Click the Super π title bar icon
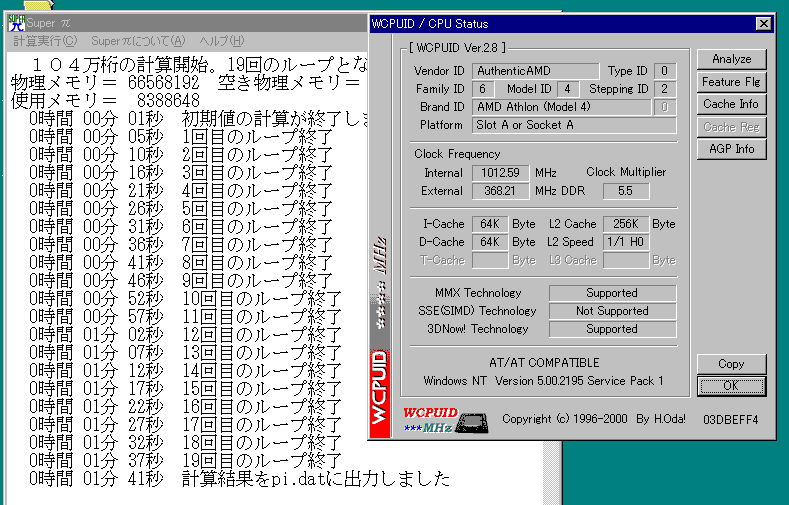The width and height of the screenshot is (789, 505). pos(16,23)
